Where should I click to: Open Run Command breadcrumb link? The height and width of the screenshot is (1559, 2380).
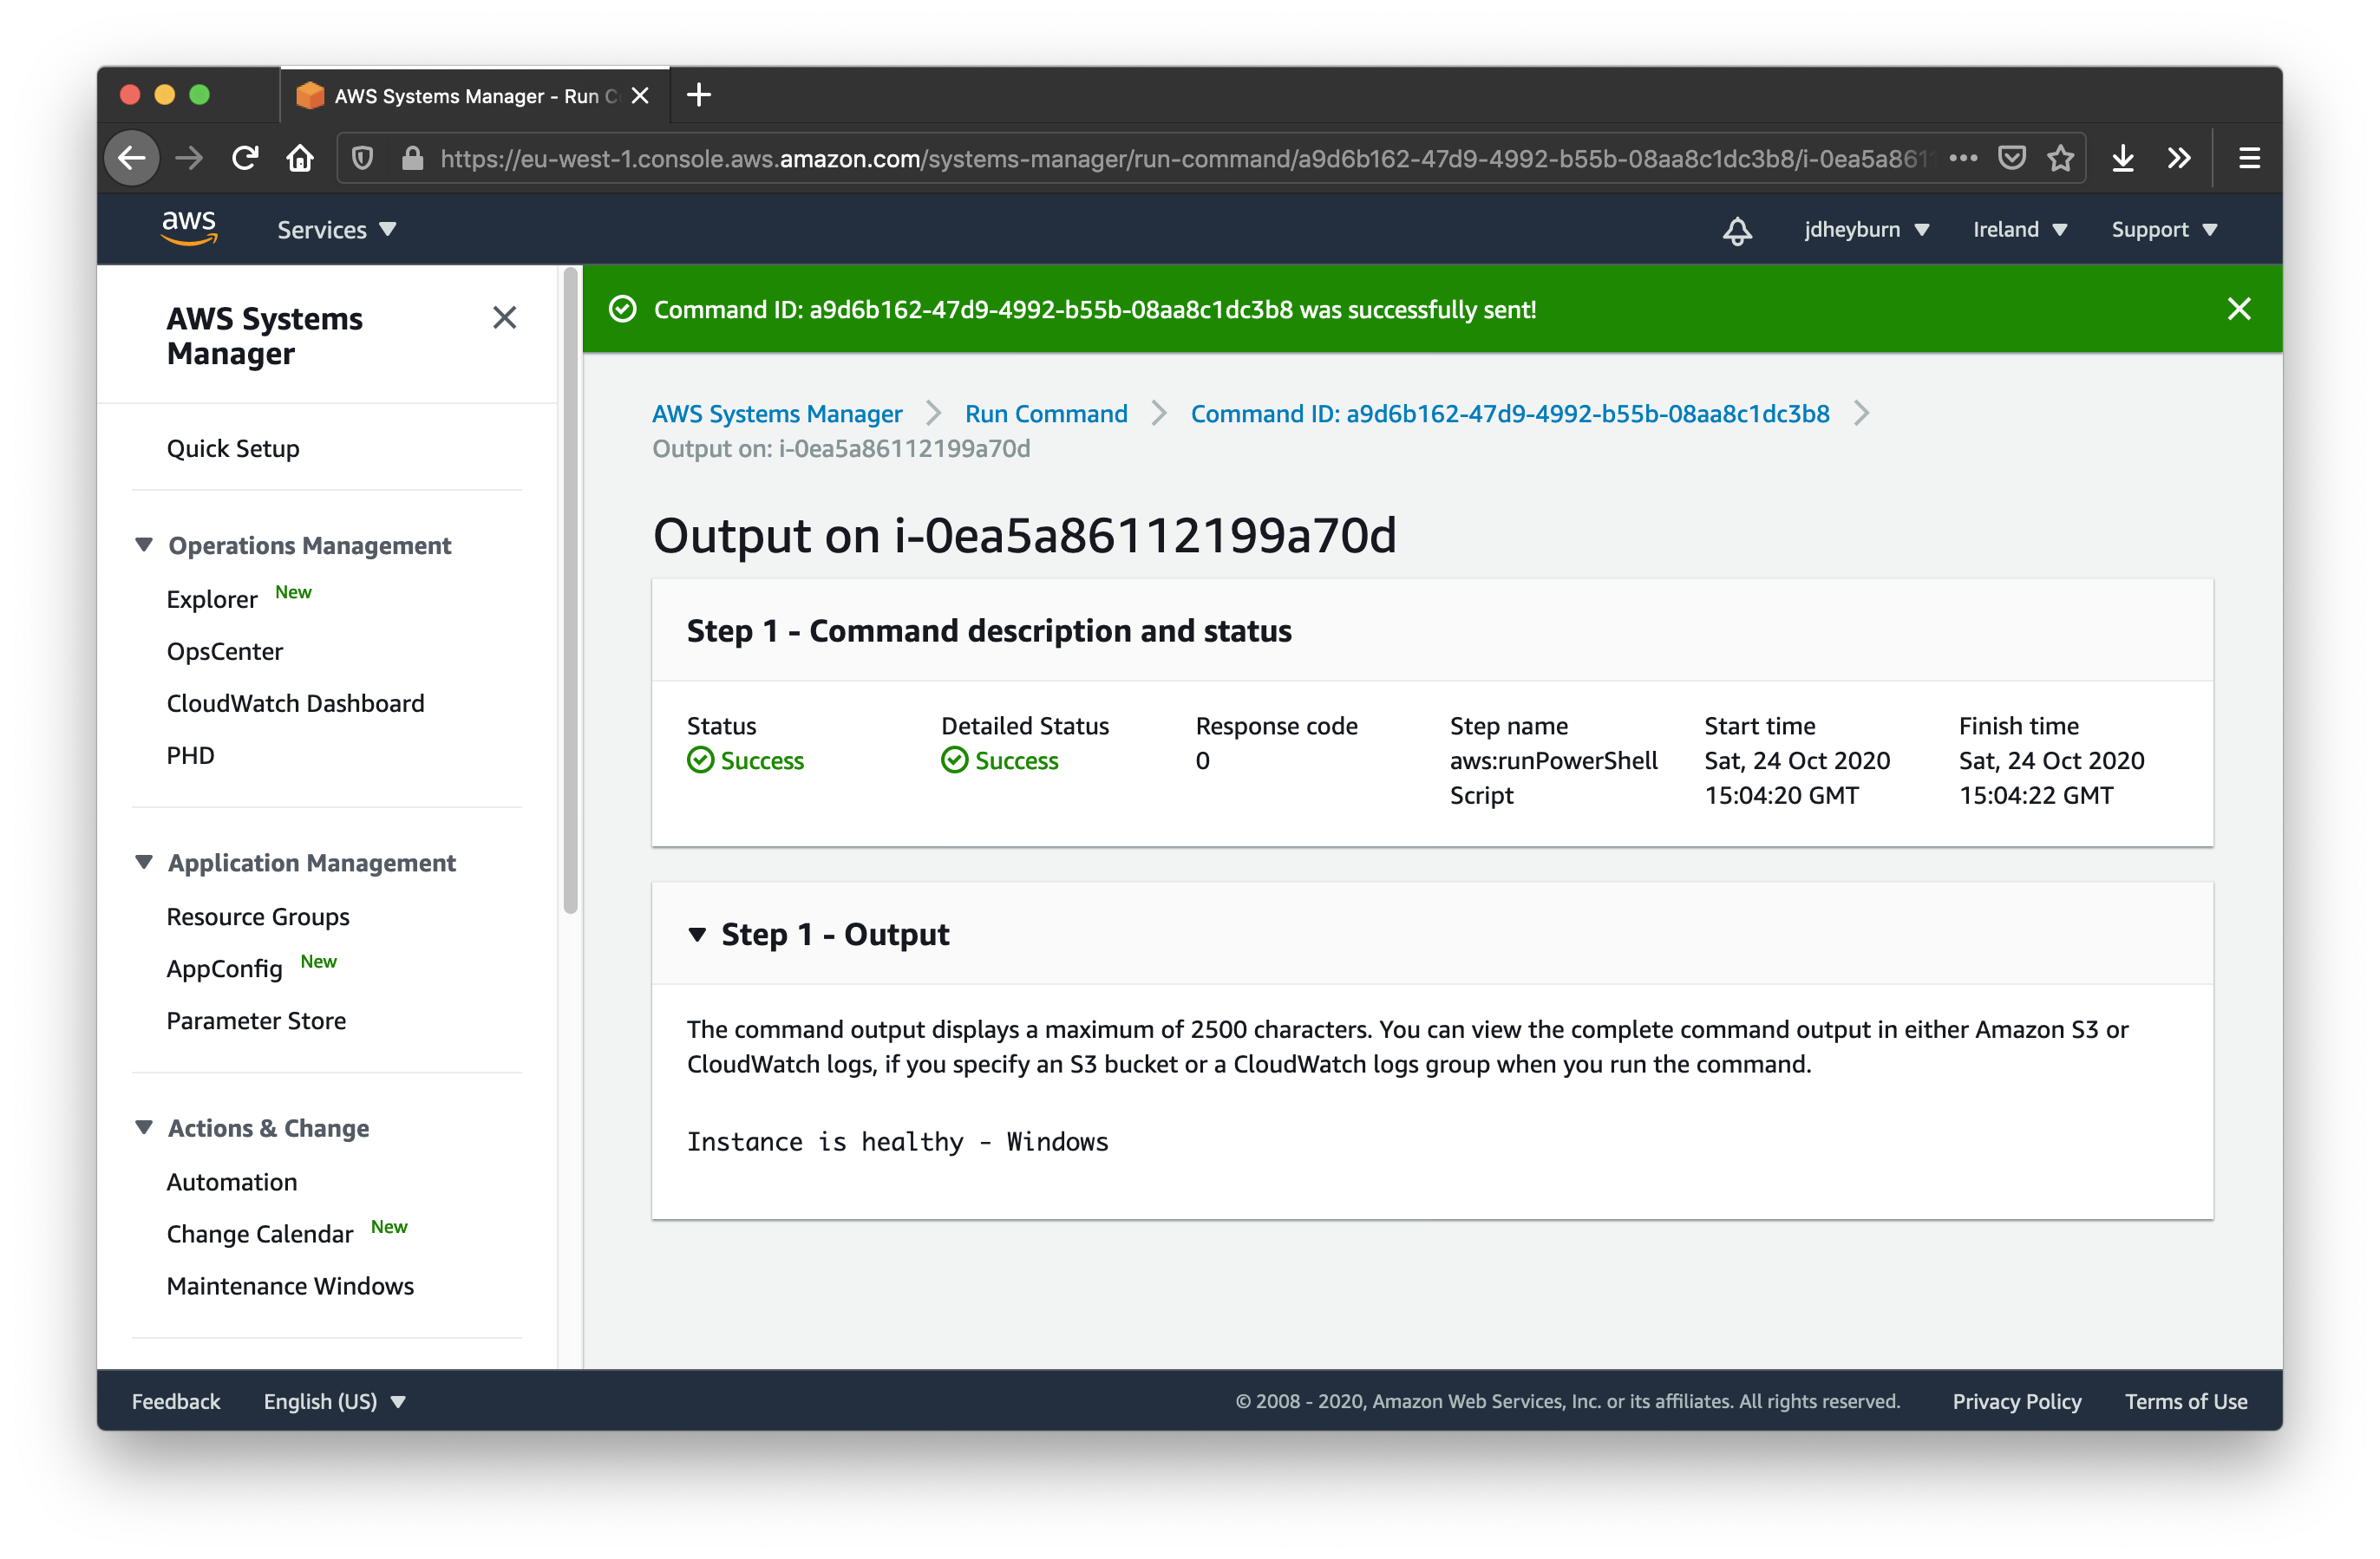tap(1048, 413)
